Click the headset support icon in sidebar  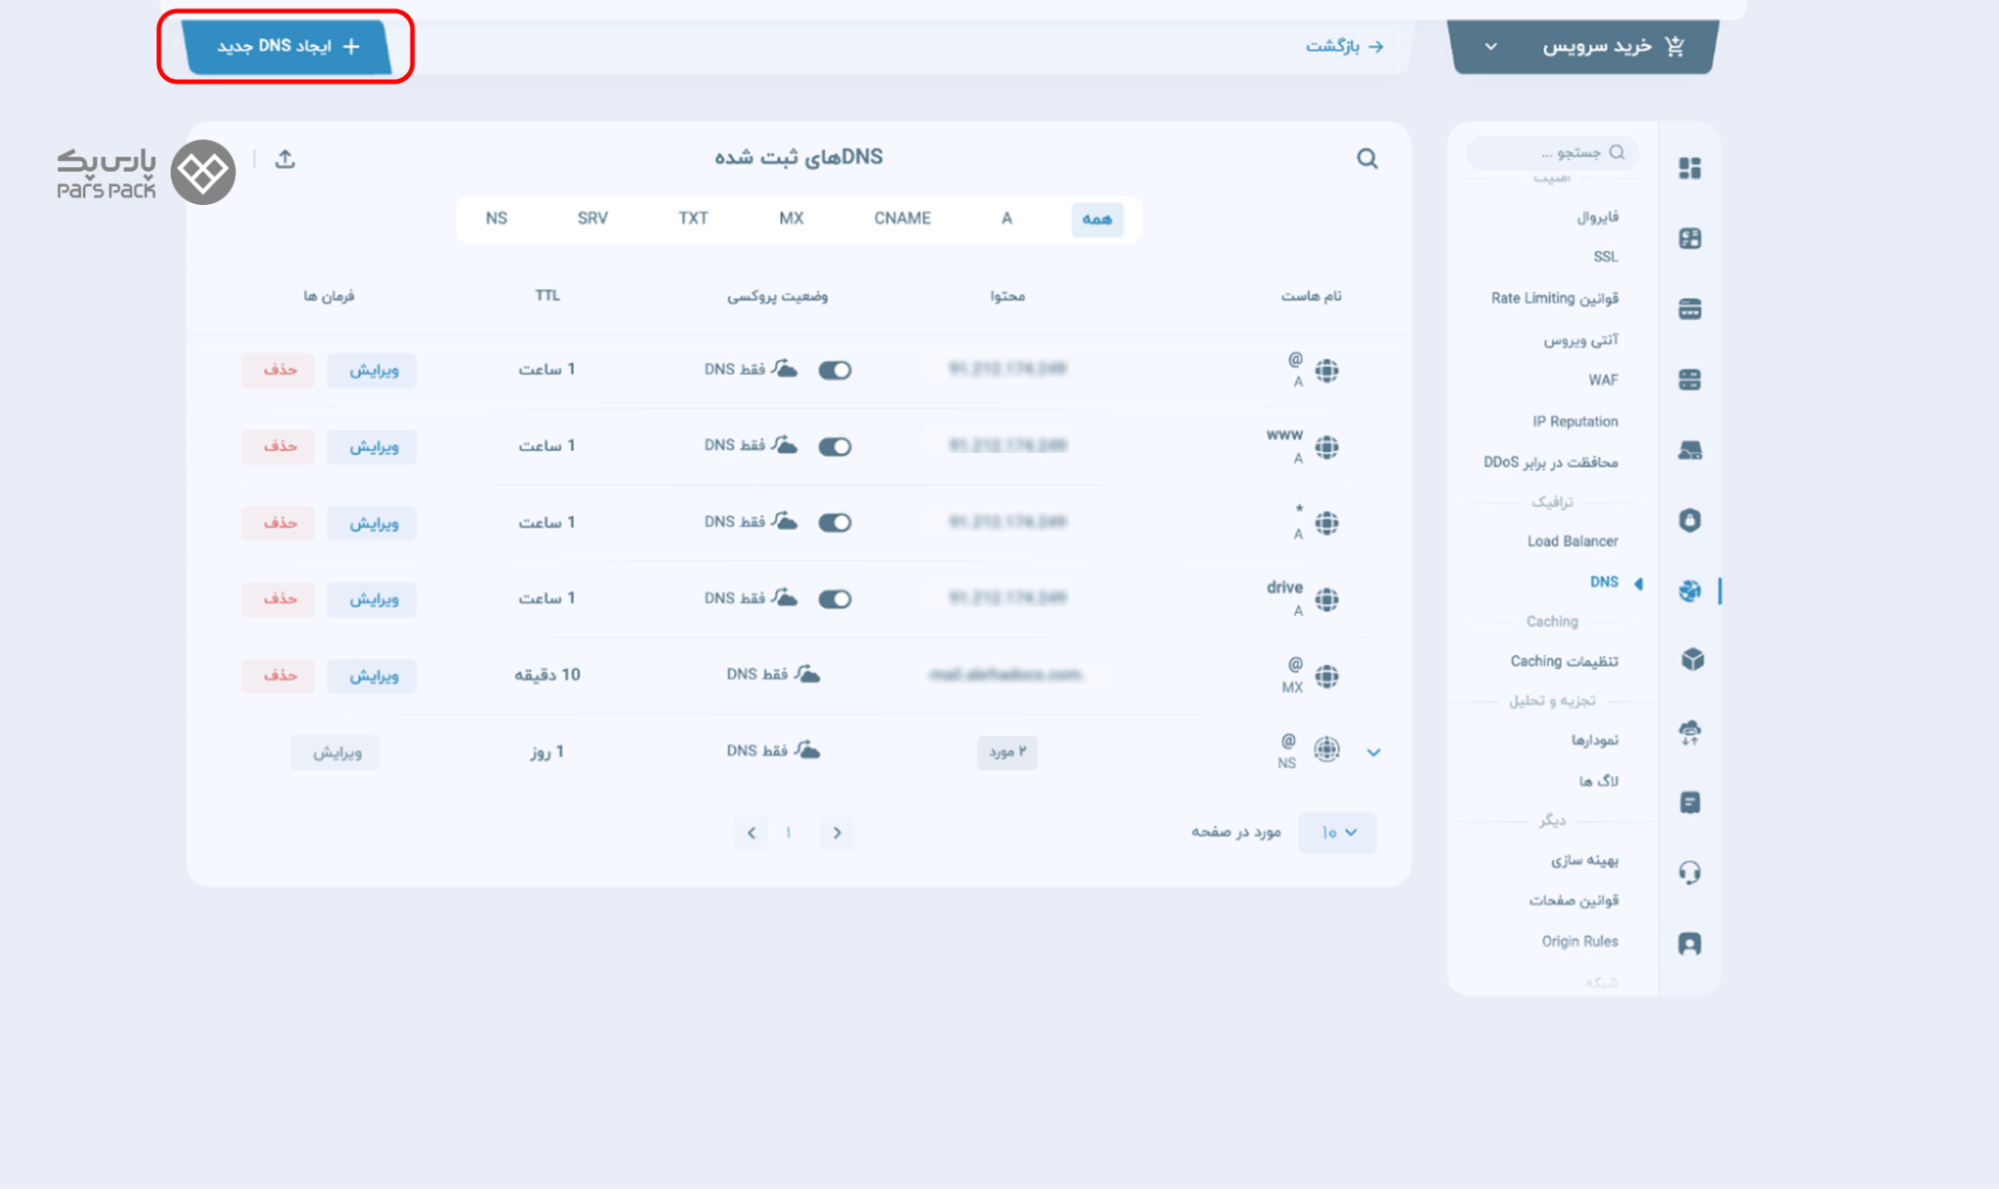(x=1689, y=872)
